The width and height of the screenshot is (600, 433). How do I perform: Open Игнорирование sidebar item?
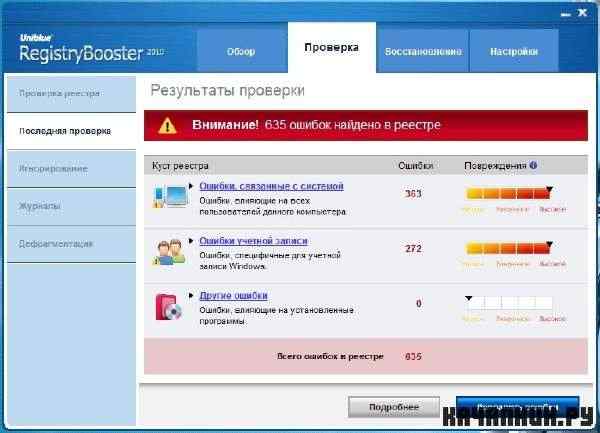coord(72,169)
